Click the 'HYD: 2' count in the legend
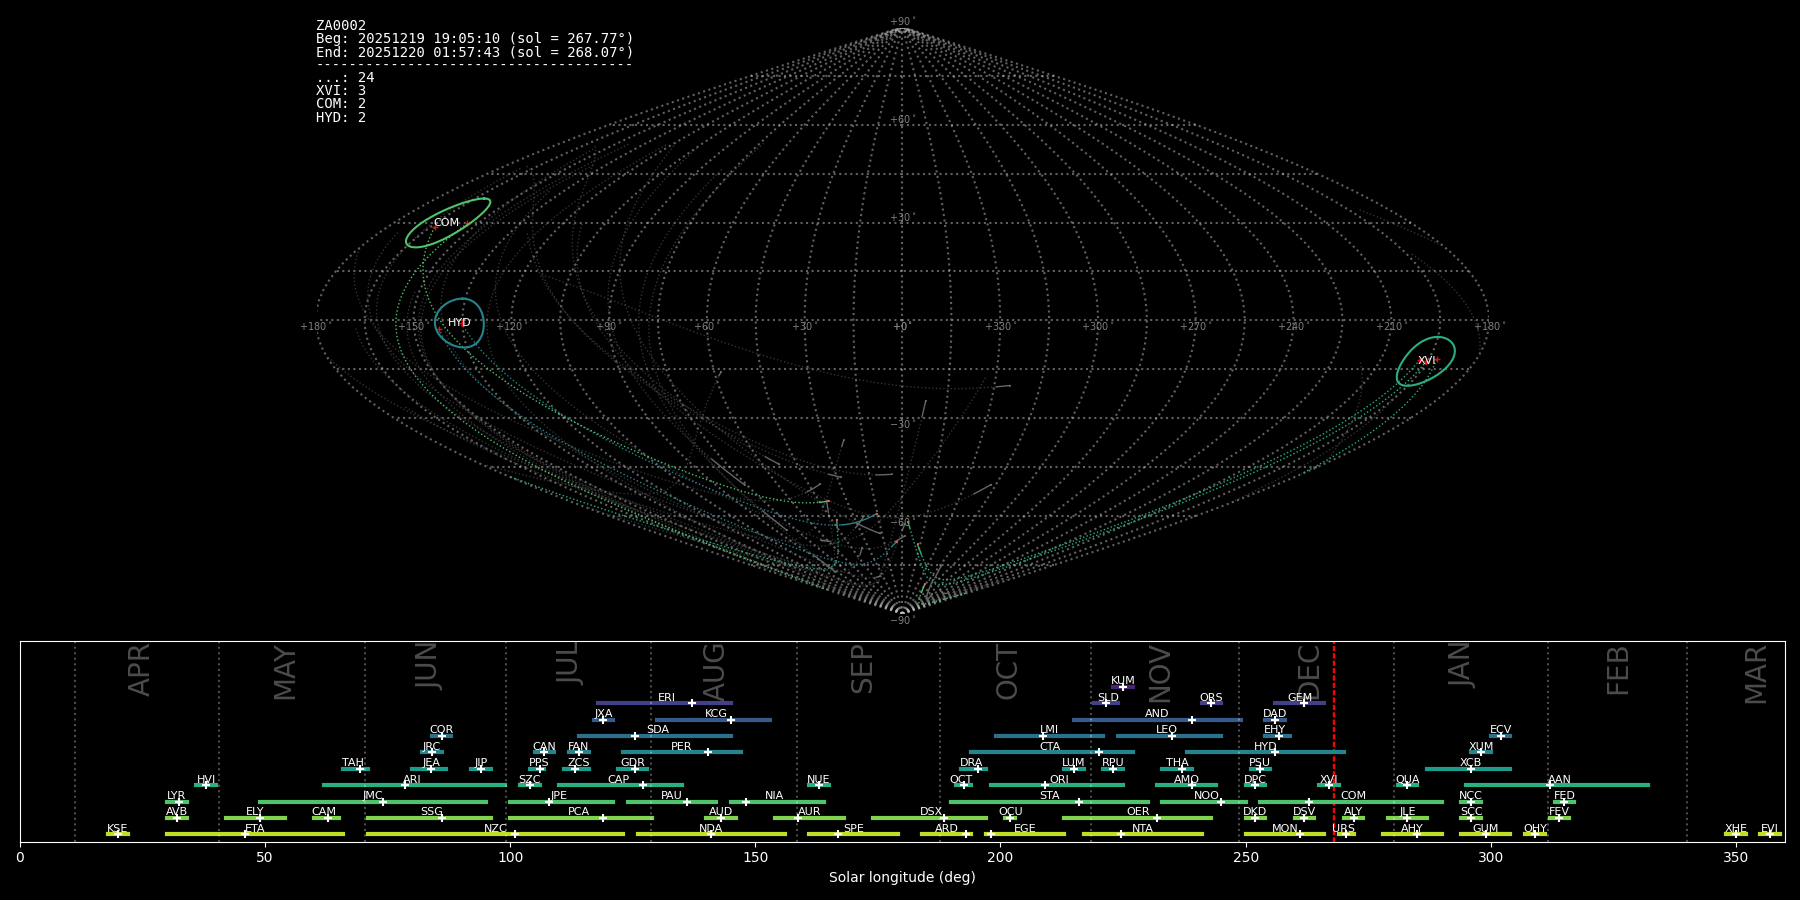Image resolution: width=1800 pixels, height=900 pixels. [x=341, y=118]
